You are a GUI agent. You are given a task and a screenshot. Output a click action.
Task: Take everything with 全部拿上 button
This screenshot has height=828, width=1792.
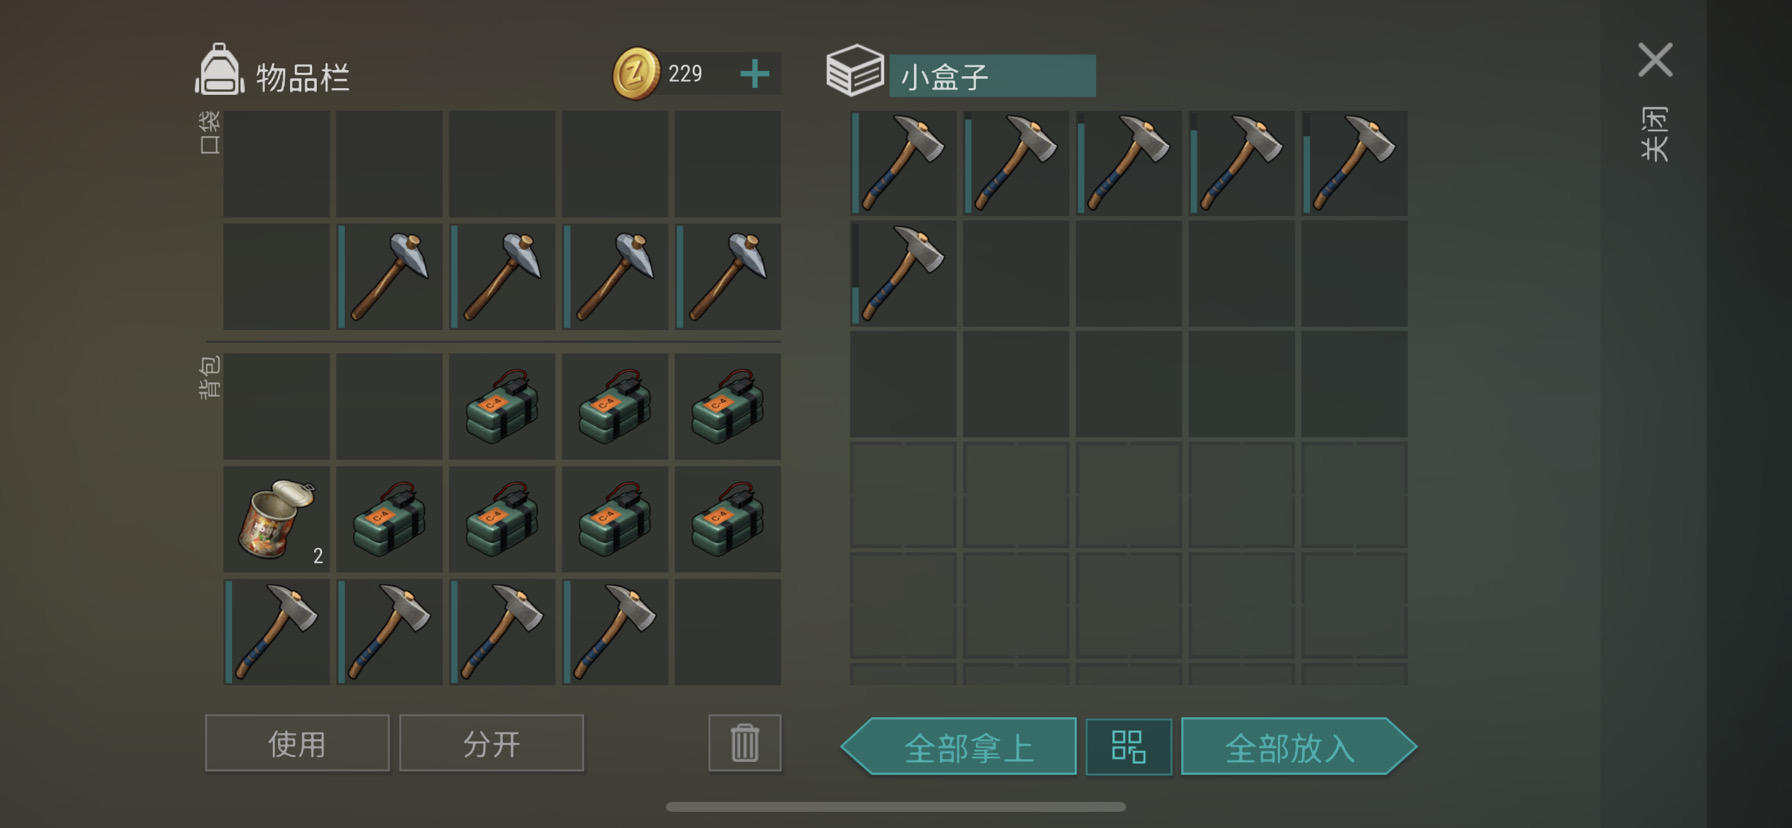[959, 747]
